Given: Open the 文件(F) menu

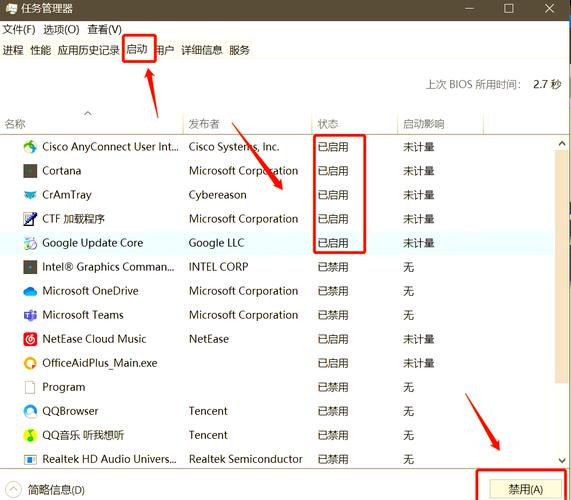Looking at the screenshot, I should (x=19, y=29).
